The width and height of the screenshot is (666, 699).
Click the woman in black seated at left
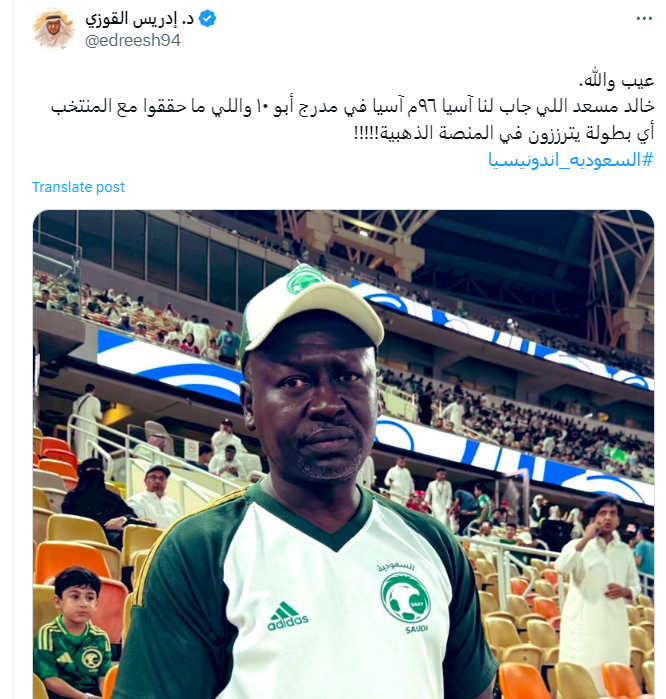point(96,497)
